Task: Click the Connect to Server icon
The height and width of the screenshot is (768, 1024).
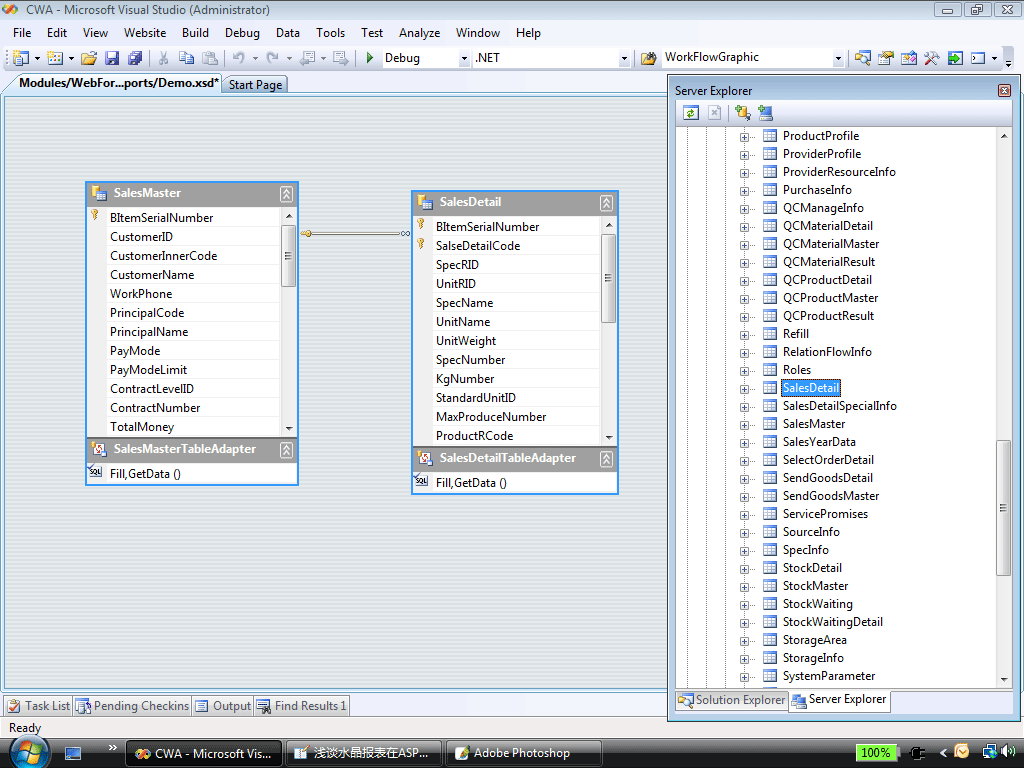Action: tap(765, 112)
